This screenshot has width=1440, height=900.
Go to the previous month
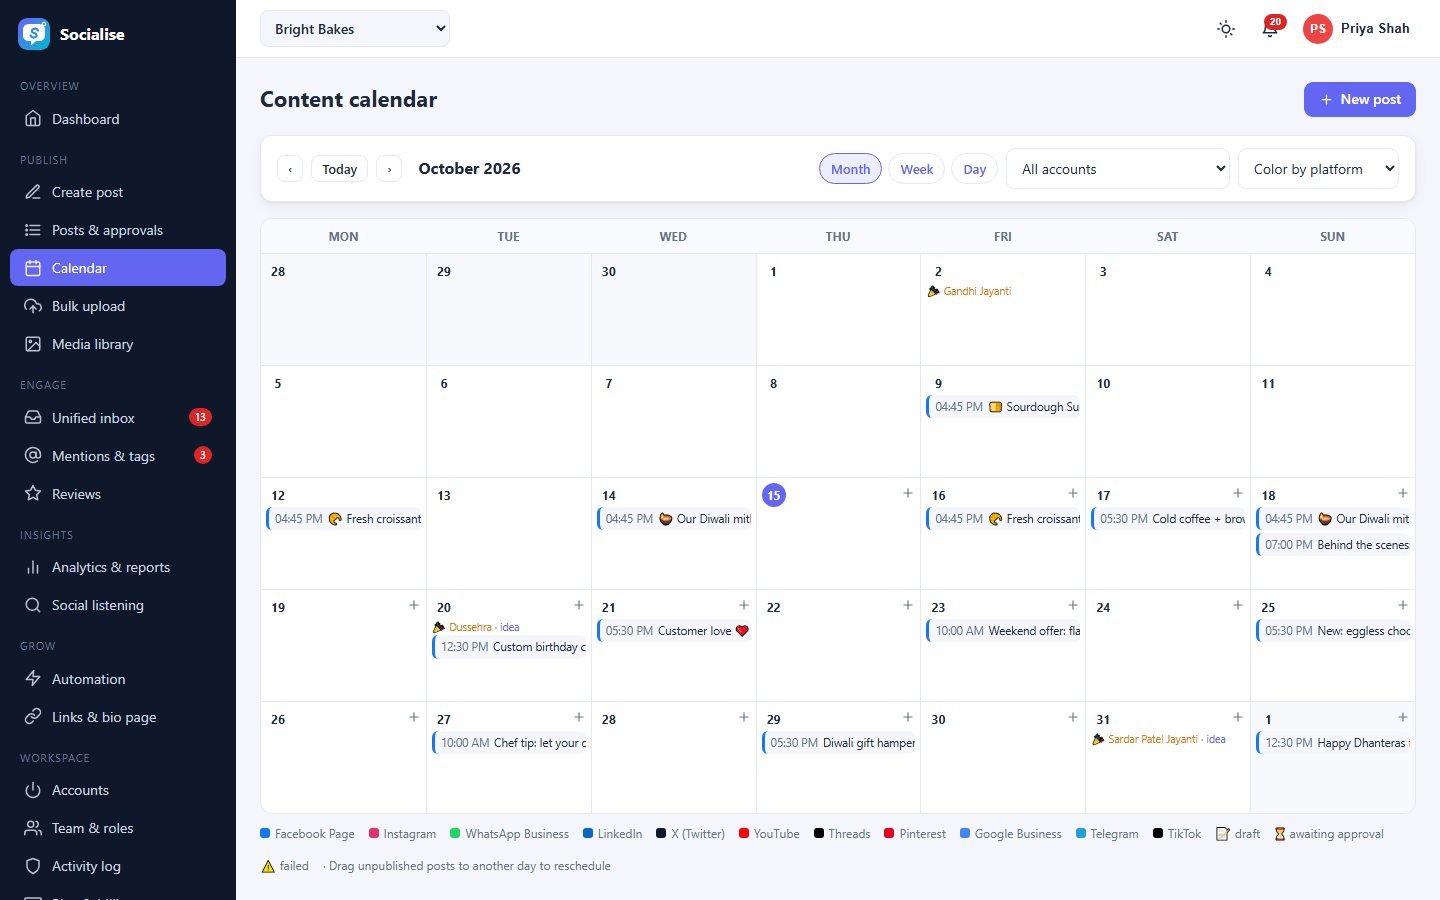coord(290,169)
